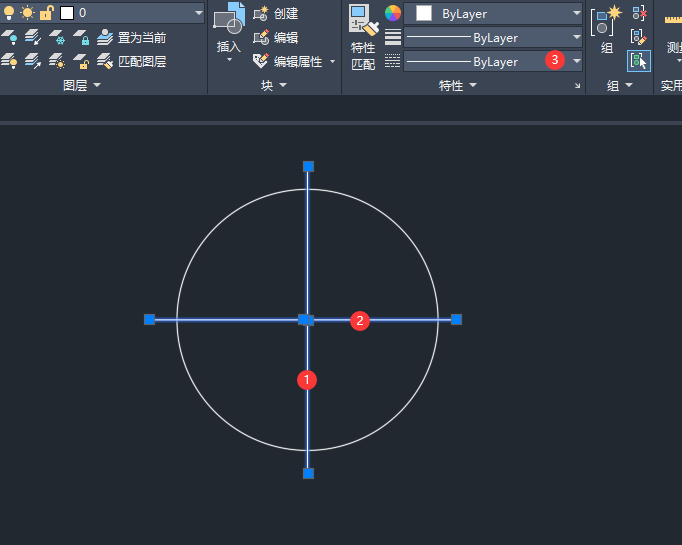
Task: Open the 插入 dropdown arrow
Action: (229, 60)
